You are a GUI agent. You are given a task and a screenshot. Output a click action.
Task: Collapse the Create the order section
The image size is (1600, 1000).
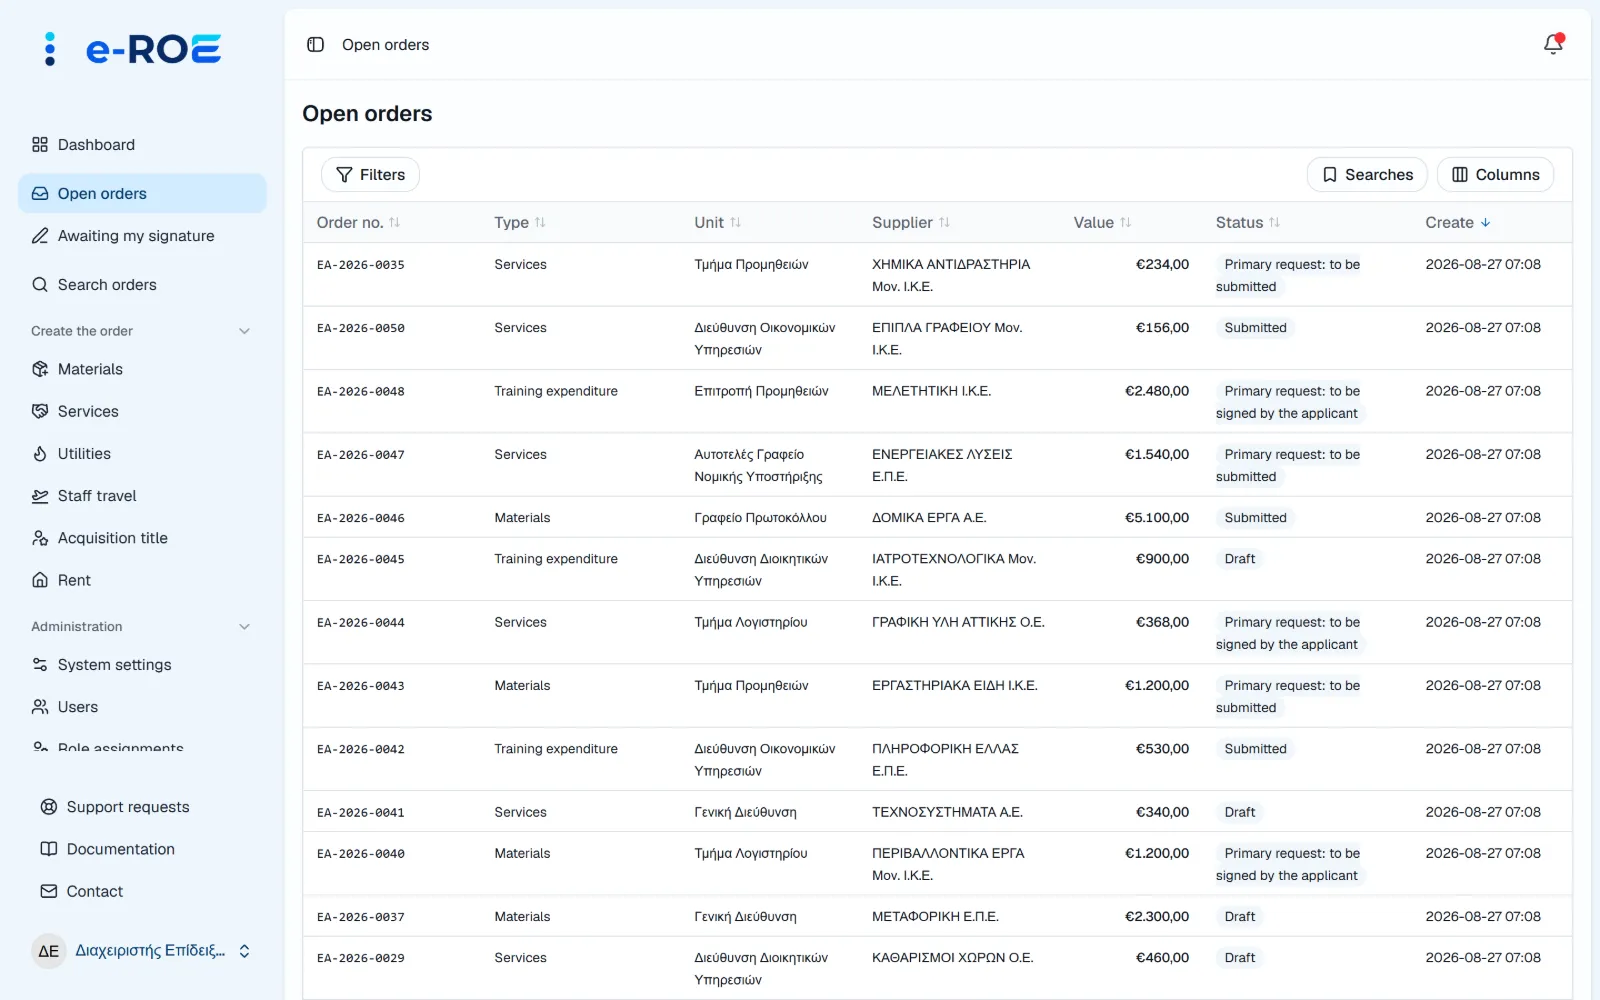click(244, 331)
